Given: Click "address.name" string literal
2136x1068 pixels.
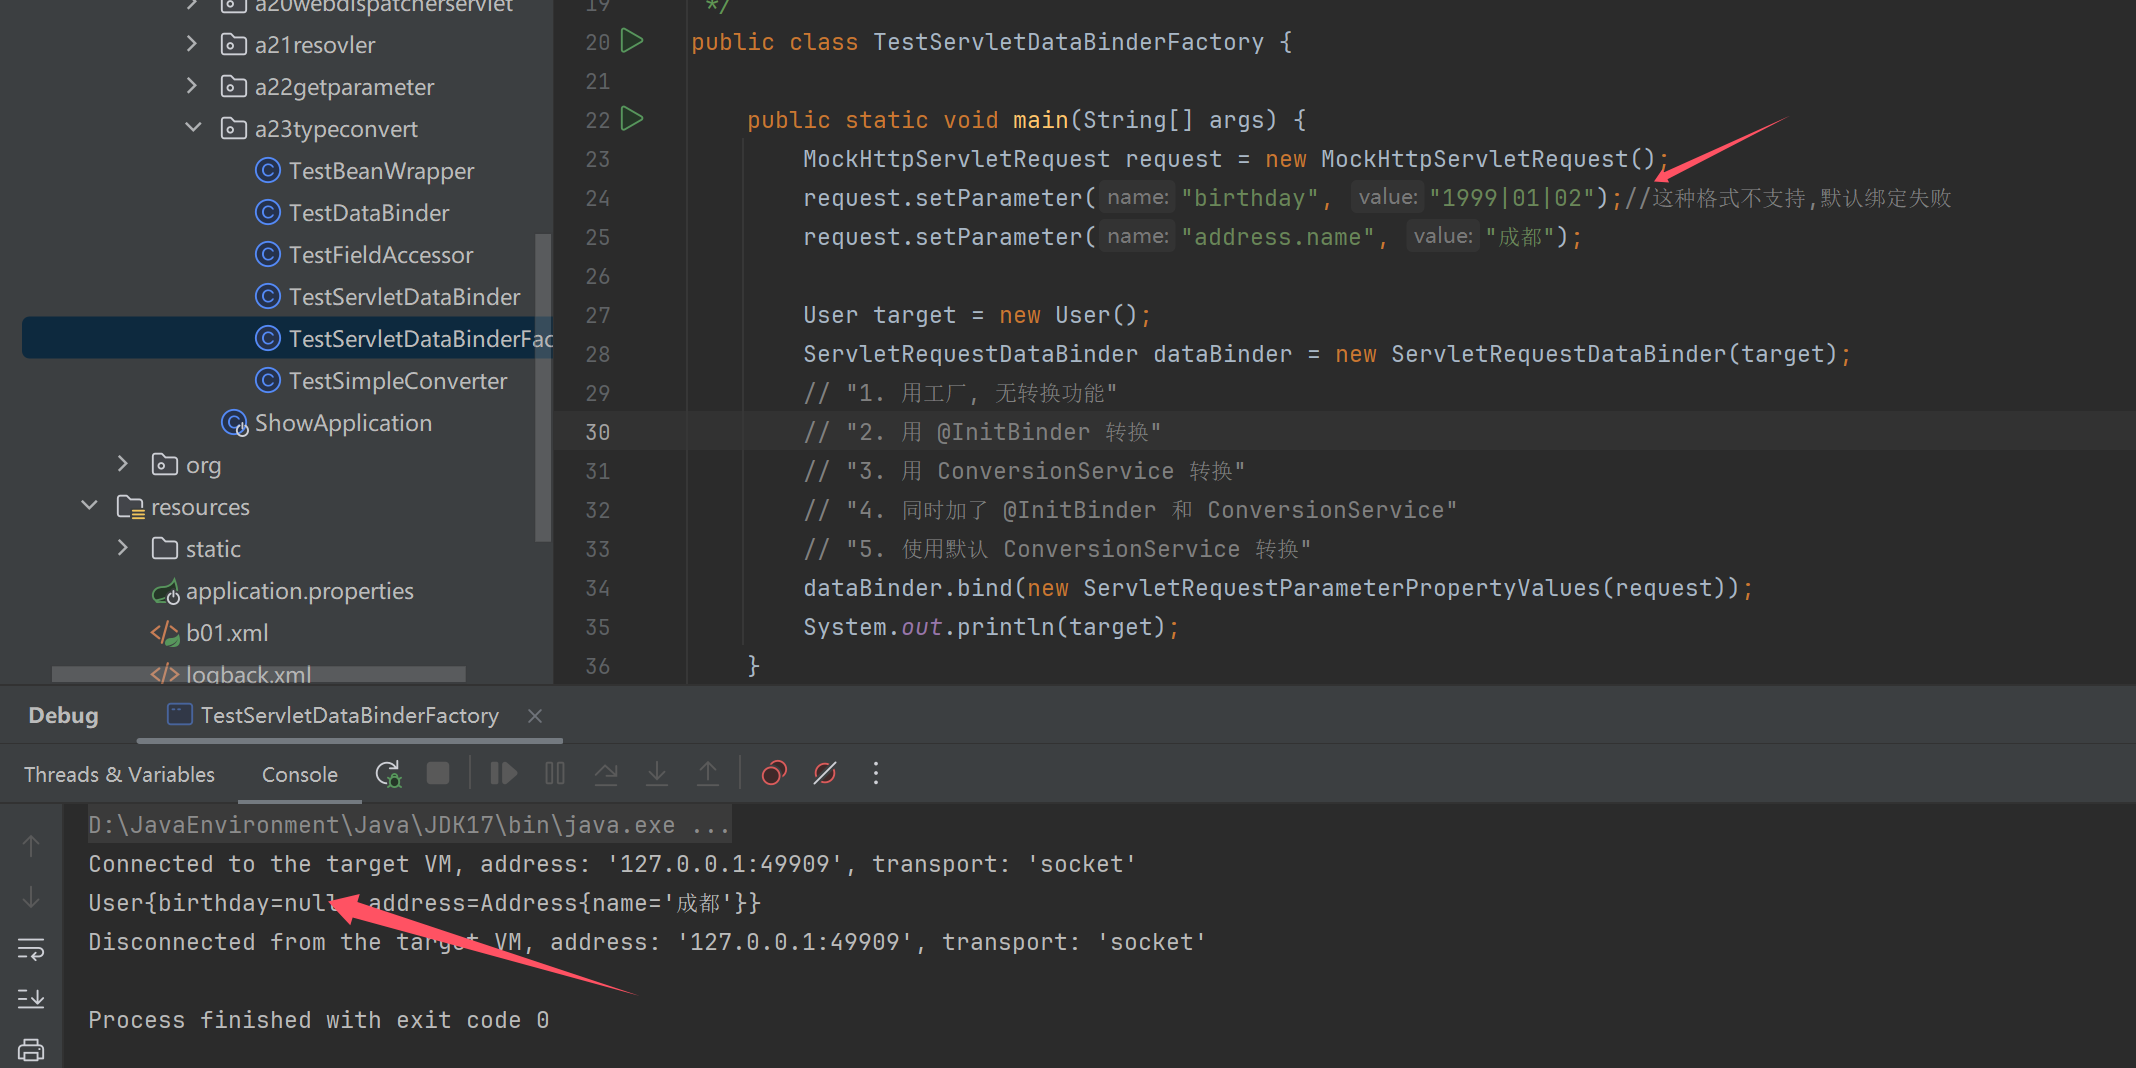Looking at the screenshot, I should coord(1278,237).
